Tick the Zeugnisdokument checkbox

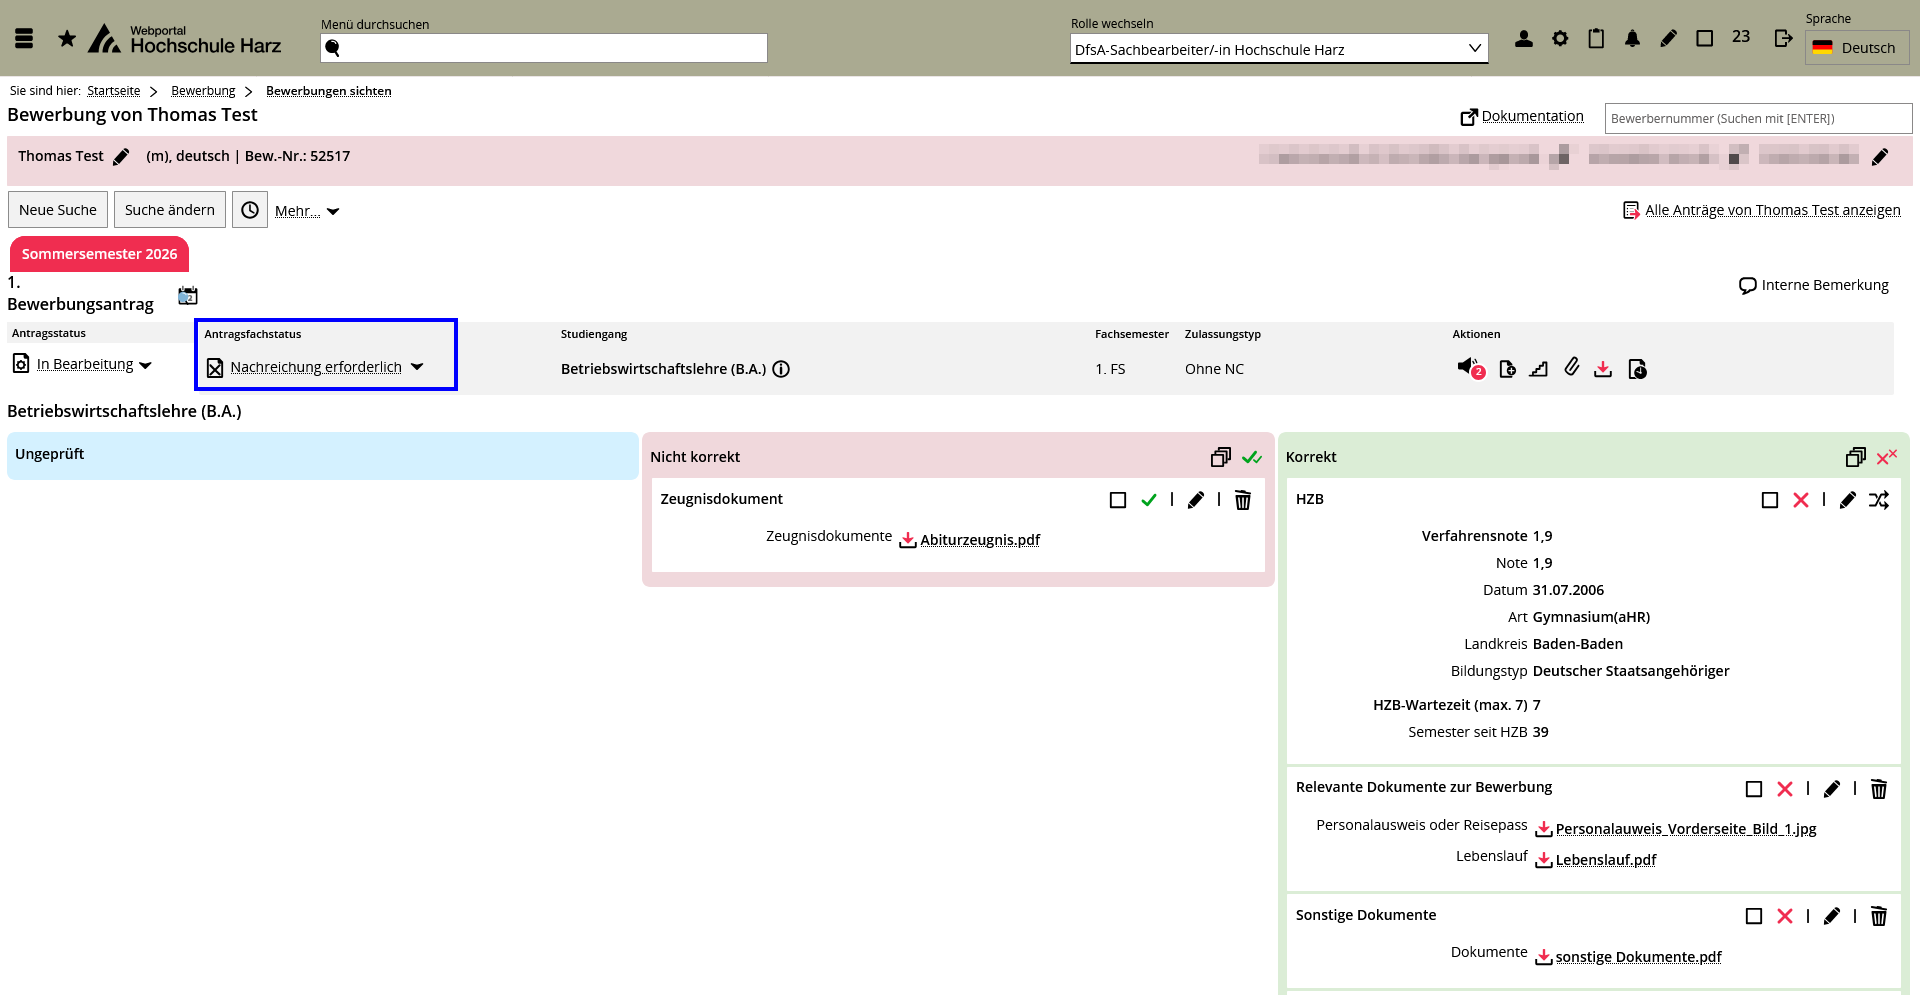[1118, 500]
